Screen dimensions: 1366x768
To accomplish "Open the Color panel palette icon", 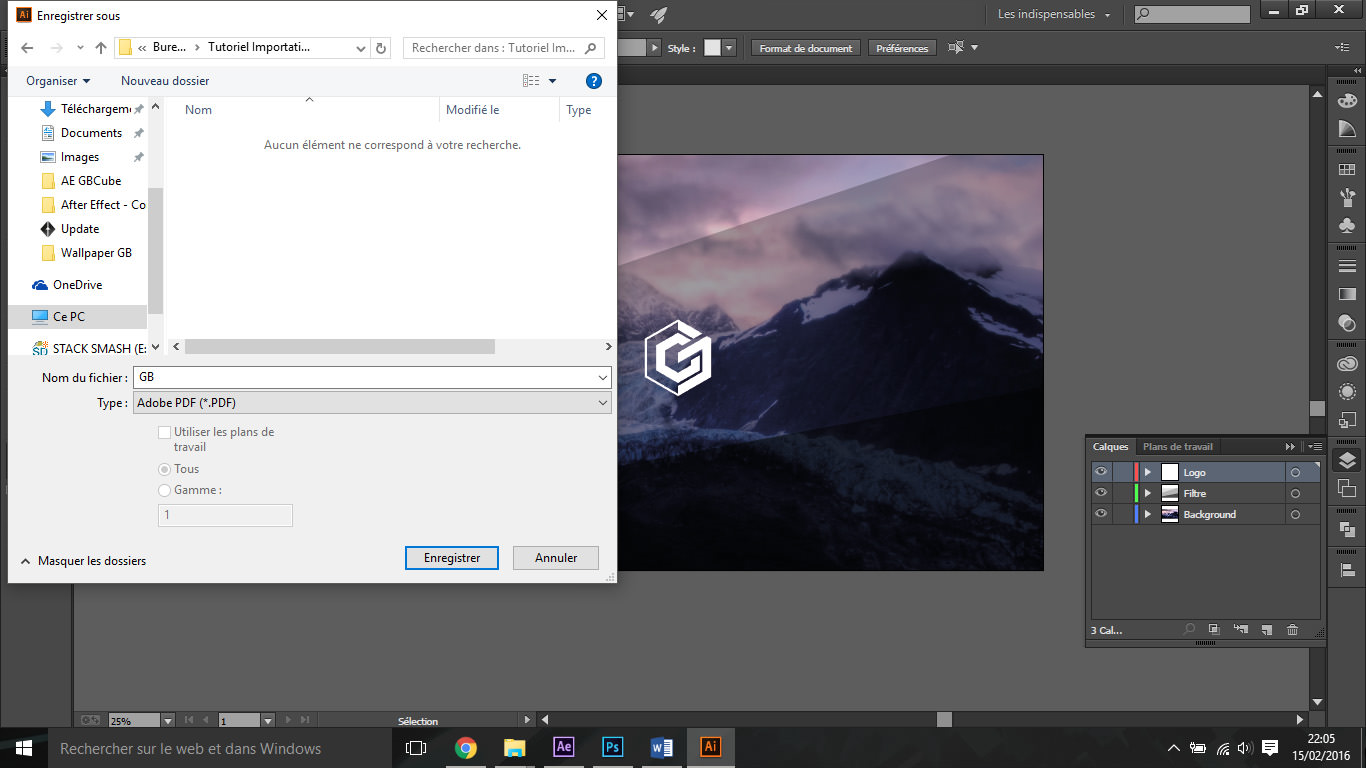I will point(1347,100).
